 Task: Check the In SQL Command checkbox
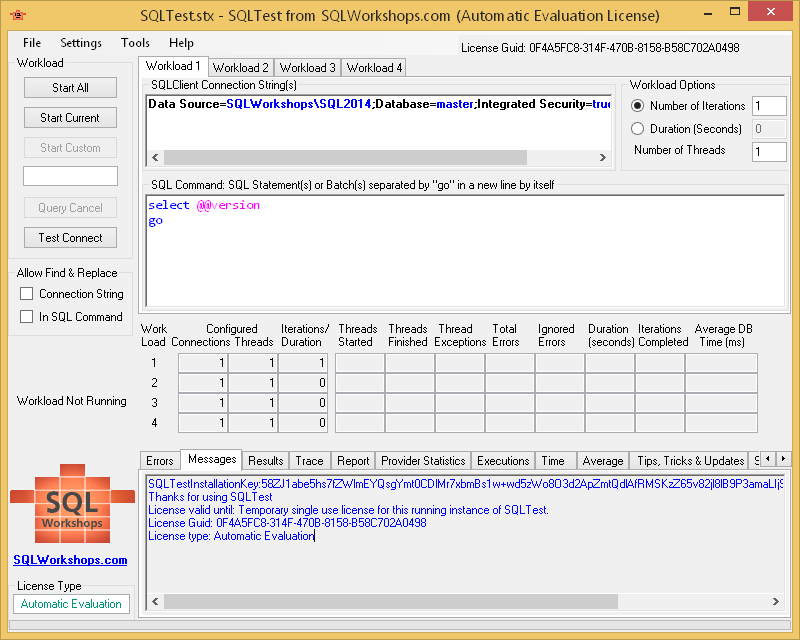(27, 317)
